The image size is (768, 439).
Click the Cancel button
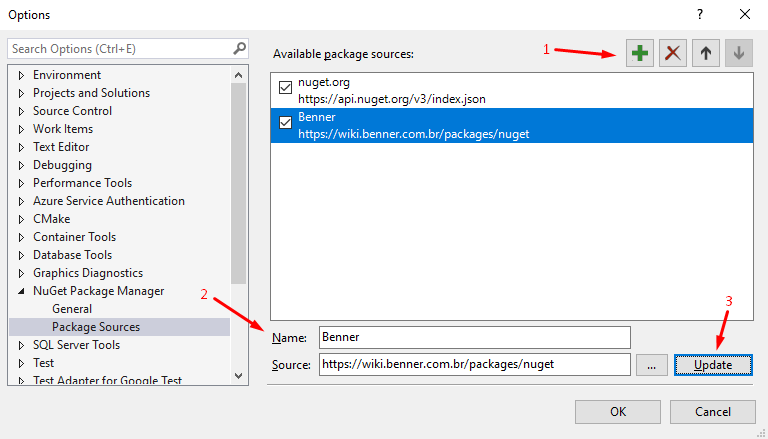click(713, 412)
